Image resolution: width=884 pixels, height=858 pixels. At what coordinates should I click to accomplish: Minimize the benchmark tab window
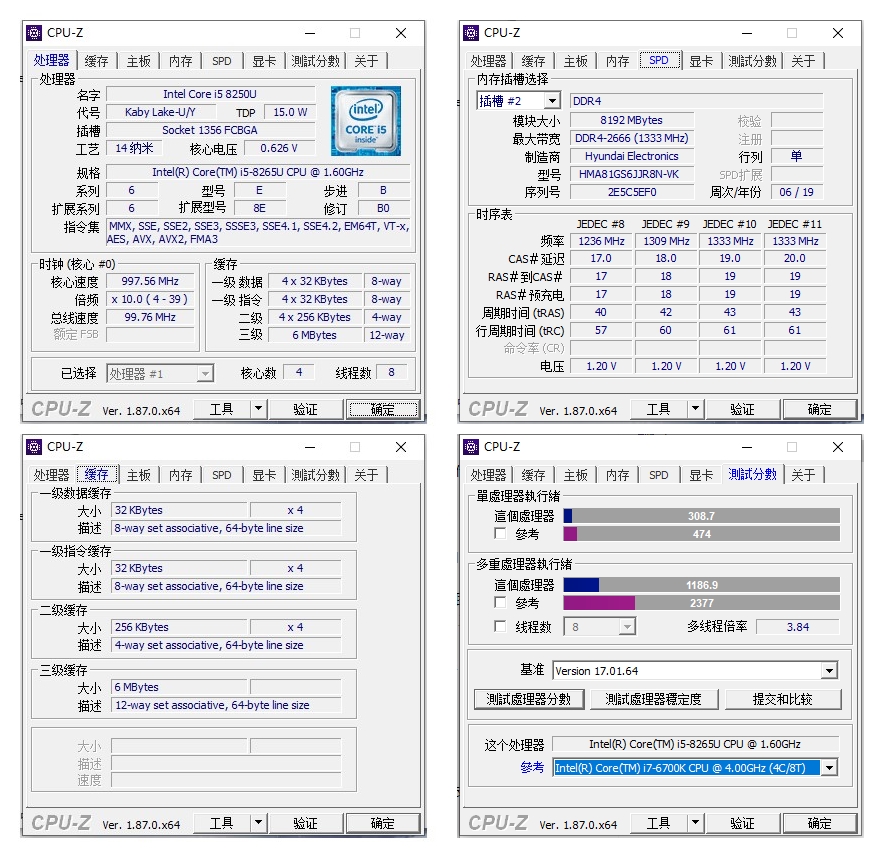click(747, 447)
